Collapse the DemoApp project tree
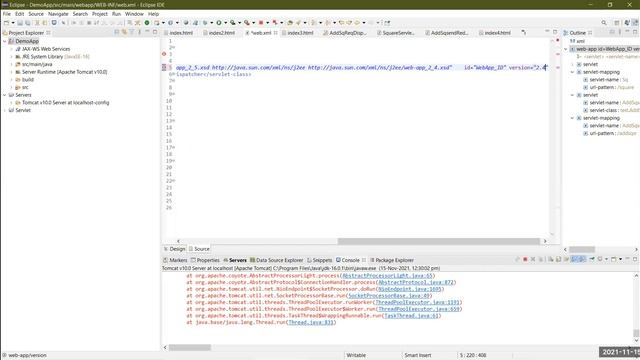 click(4, 41)
